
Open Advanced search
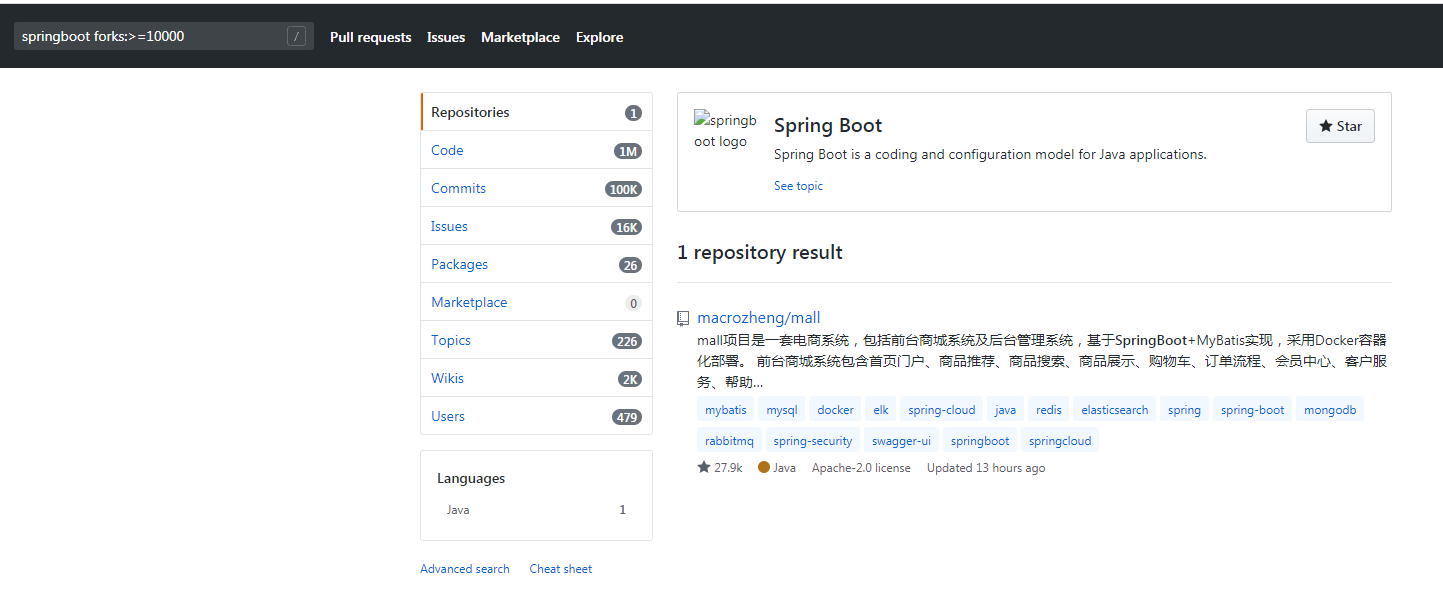[464, 568]
